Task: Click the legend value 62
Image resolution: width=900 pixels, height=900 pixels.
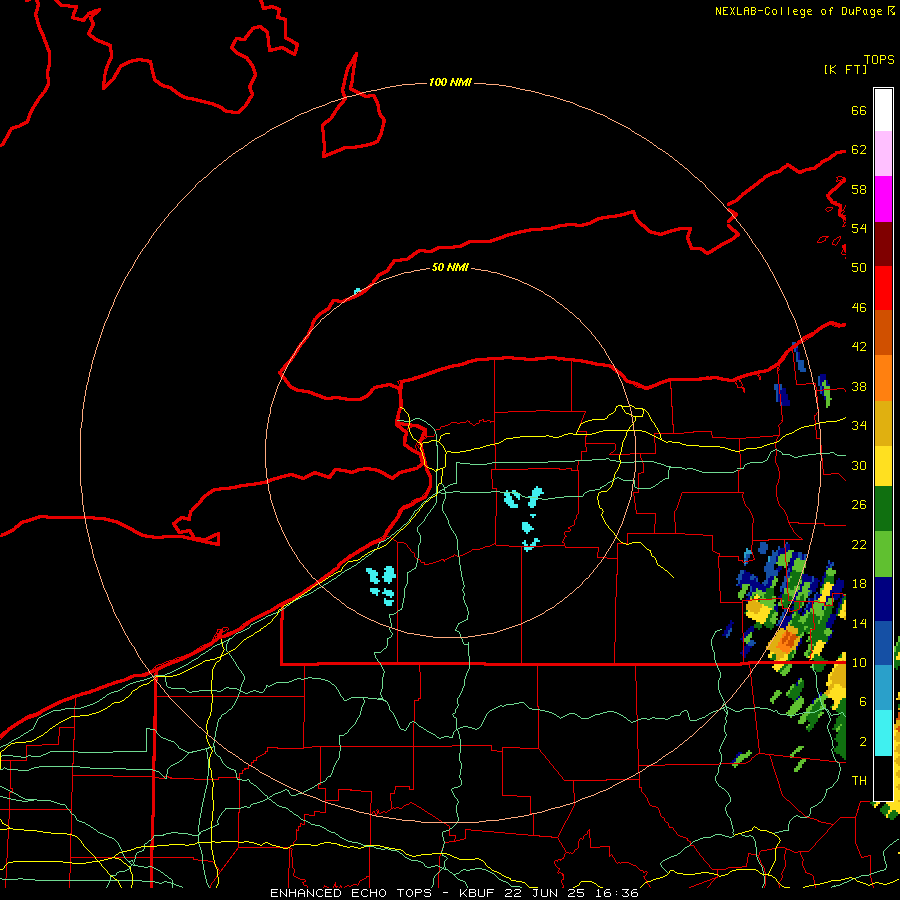Action: click(x=859, y=150)
